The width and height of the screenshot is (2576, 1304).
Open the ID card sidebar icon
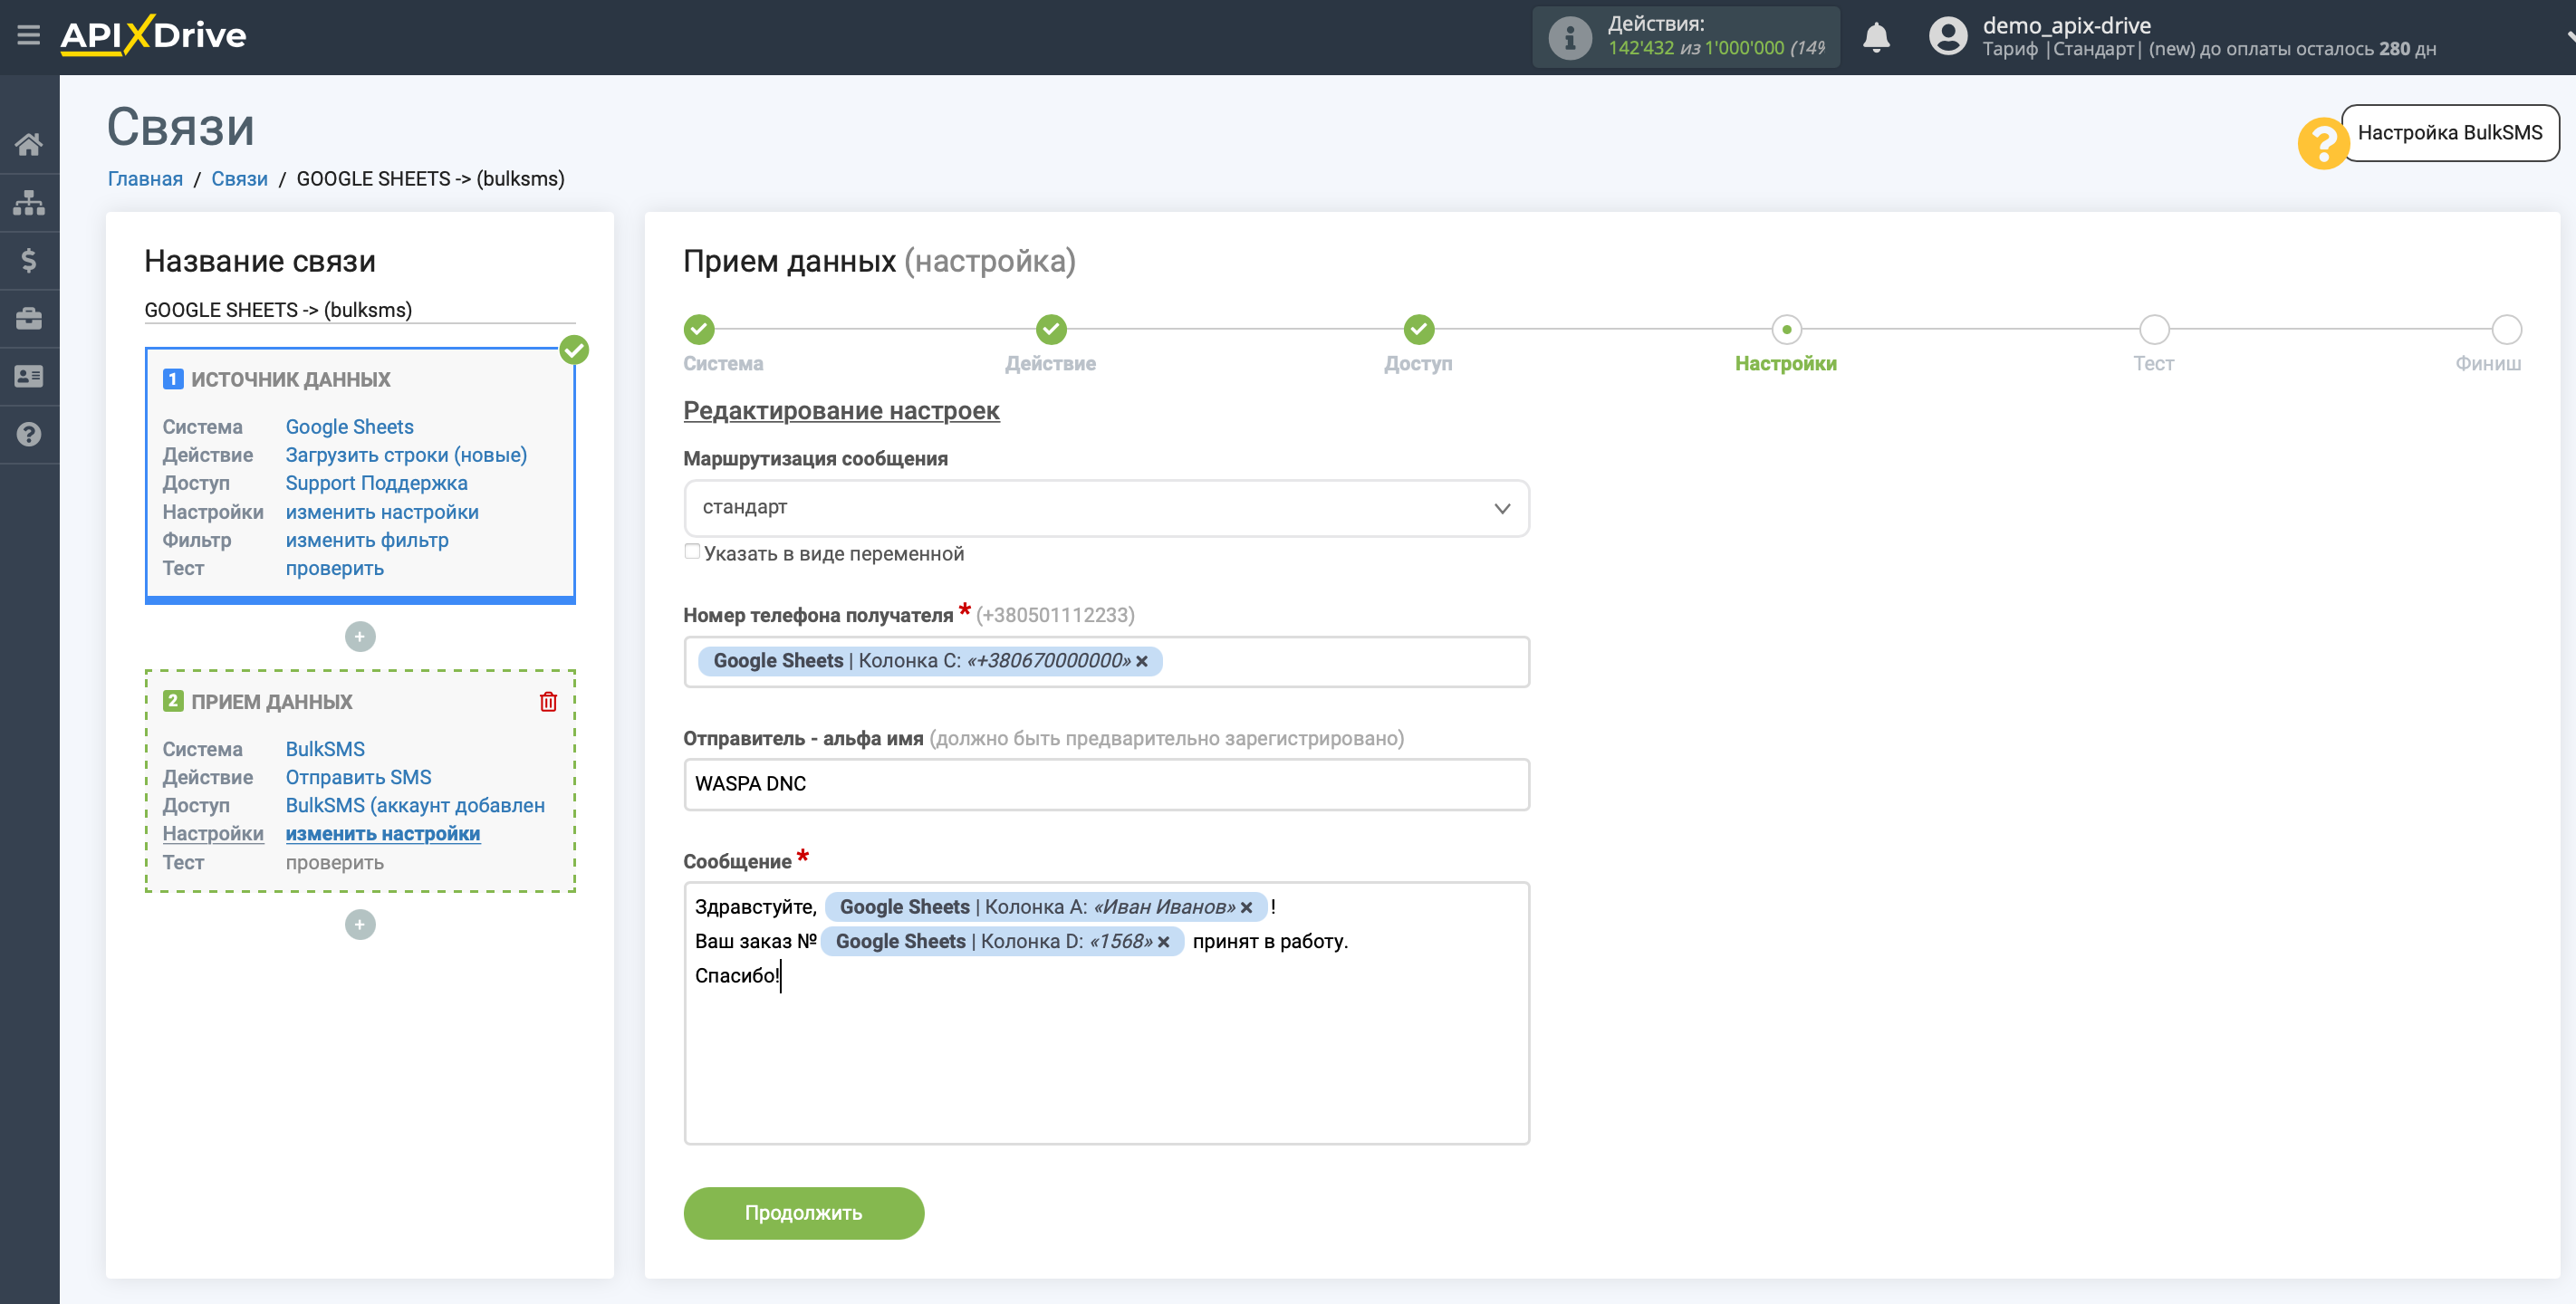point(29,377)
